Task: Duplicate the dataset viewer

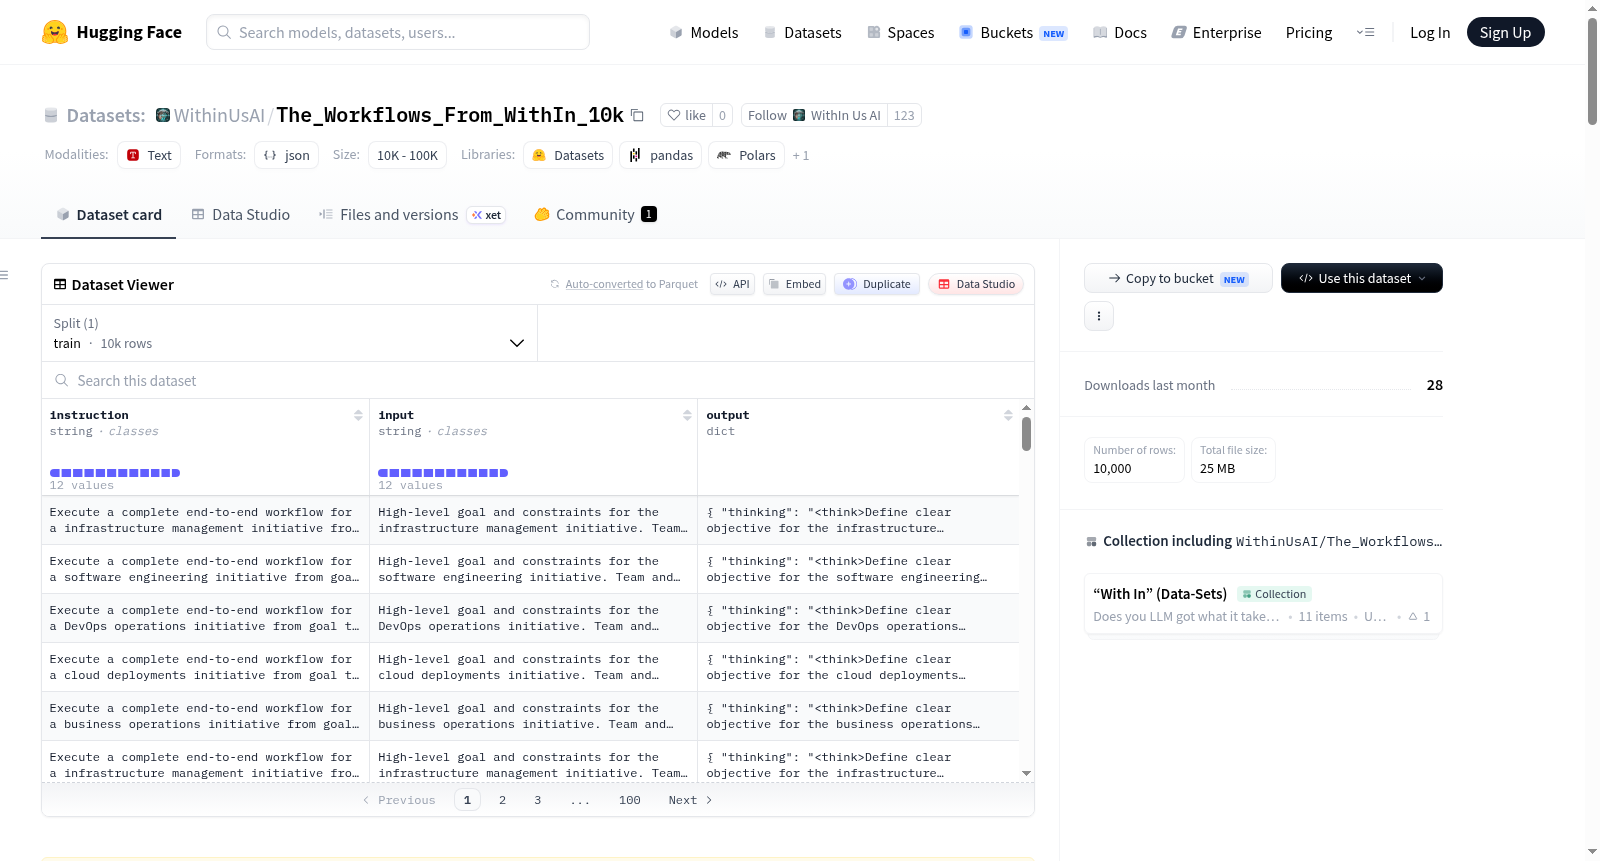Action: [877, 284]
